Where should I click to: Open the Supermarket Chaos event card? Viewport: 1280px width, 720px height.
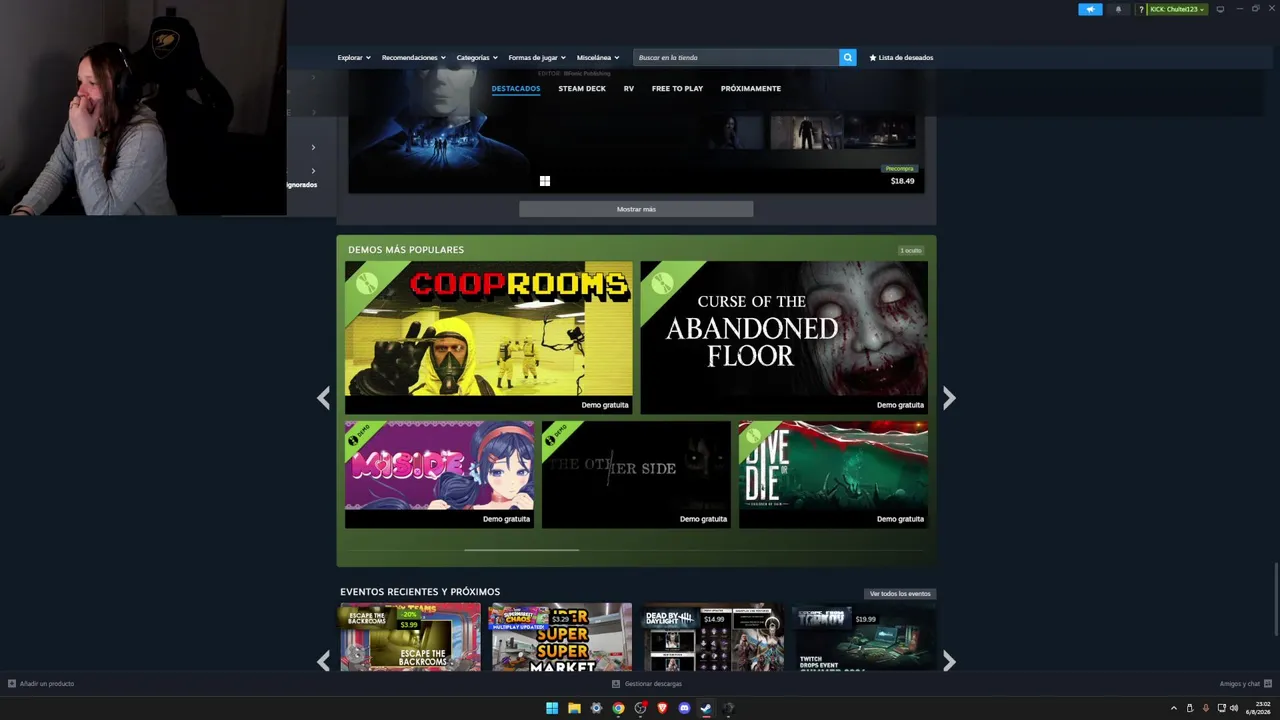click(x=560, y=637)
